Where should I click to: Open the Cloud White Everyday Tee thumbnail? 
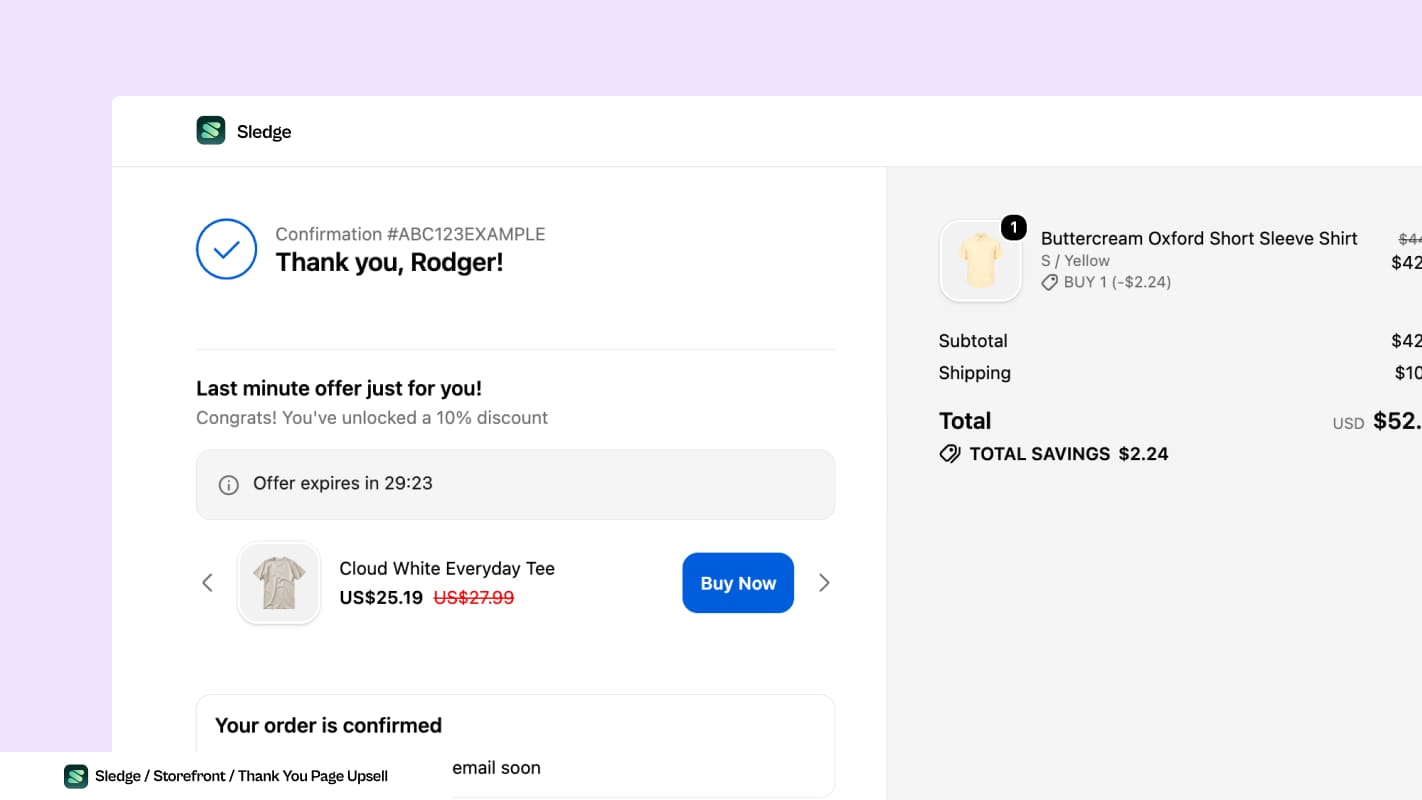pyautogui.click(x=279, y=583)
